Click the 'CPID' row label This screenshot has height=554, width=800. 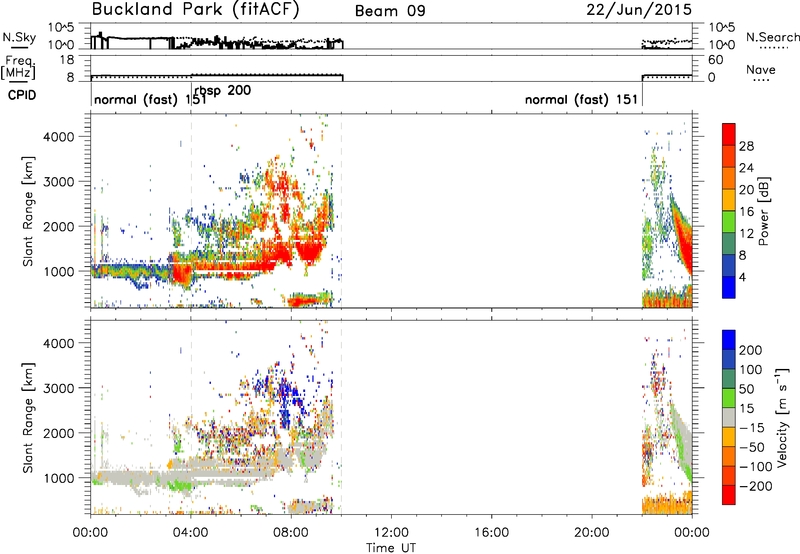coord(22,95)
